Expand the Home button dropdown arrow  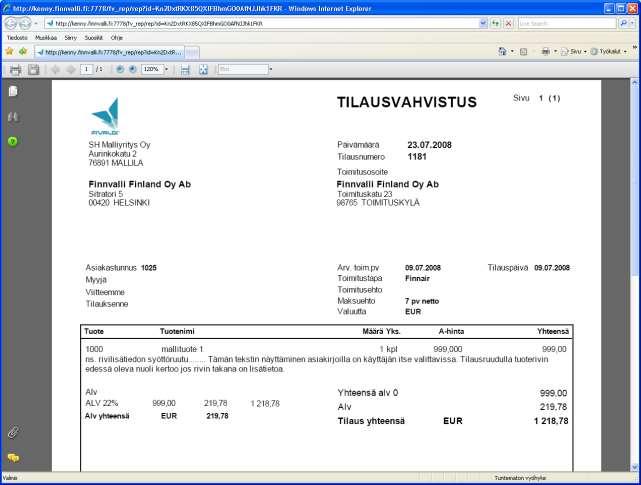coord(512,52)
